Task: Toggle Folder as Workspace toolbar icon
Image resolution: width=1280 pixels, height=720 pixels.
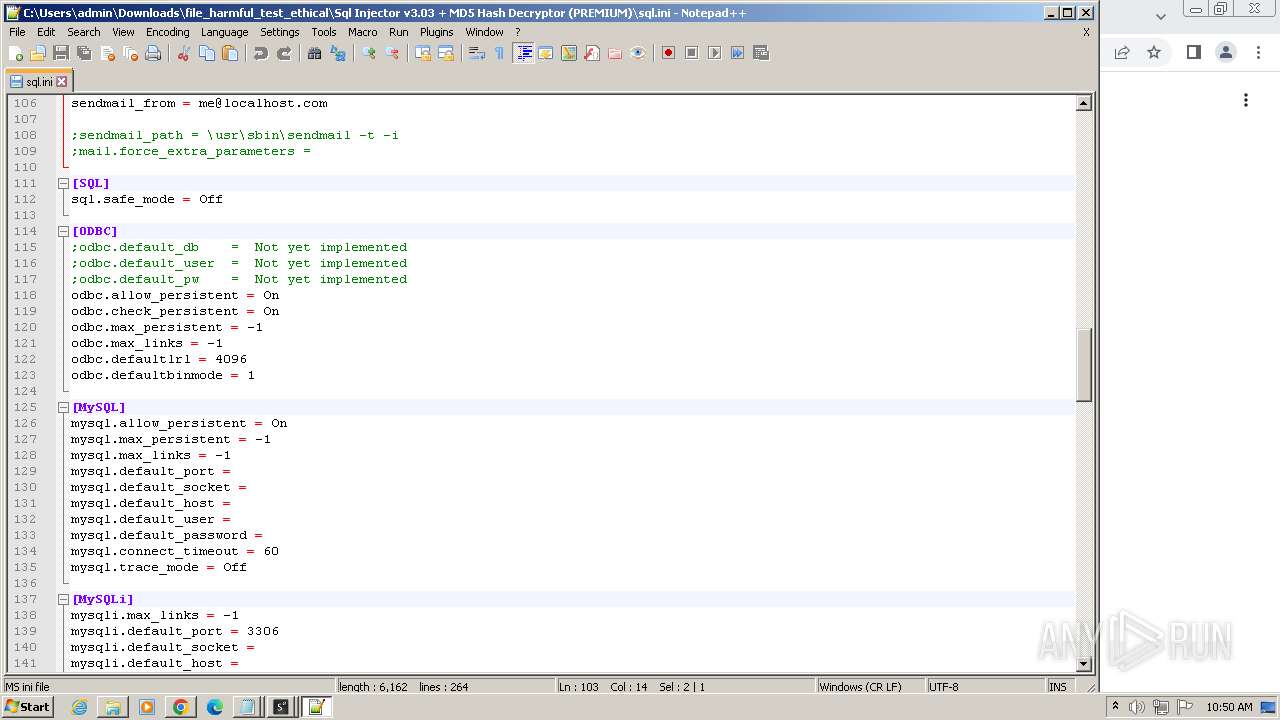Action: (615, 53)
